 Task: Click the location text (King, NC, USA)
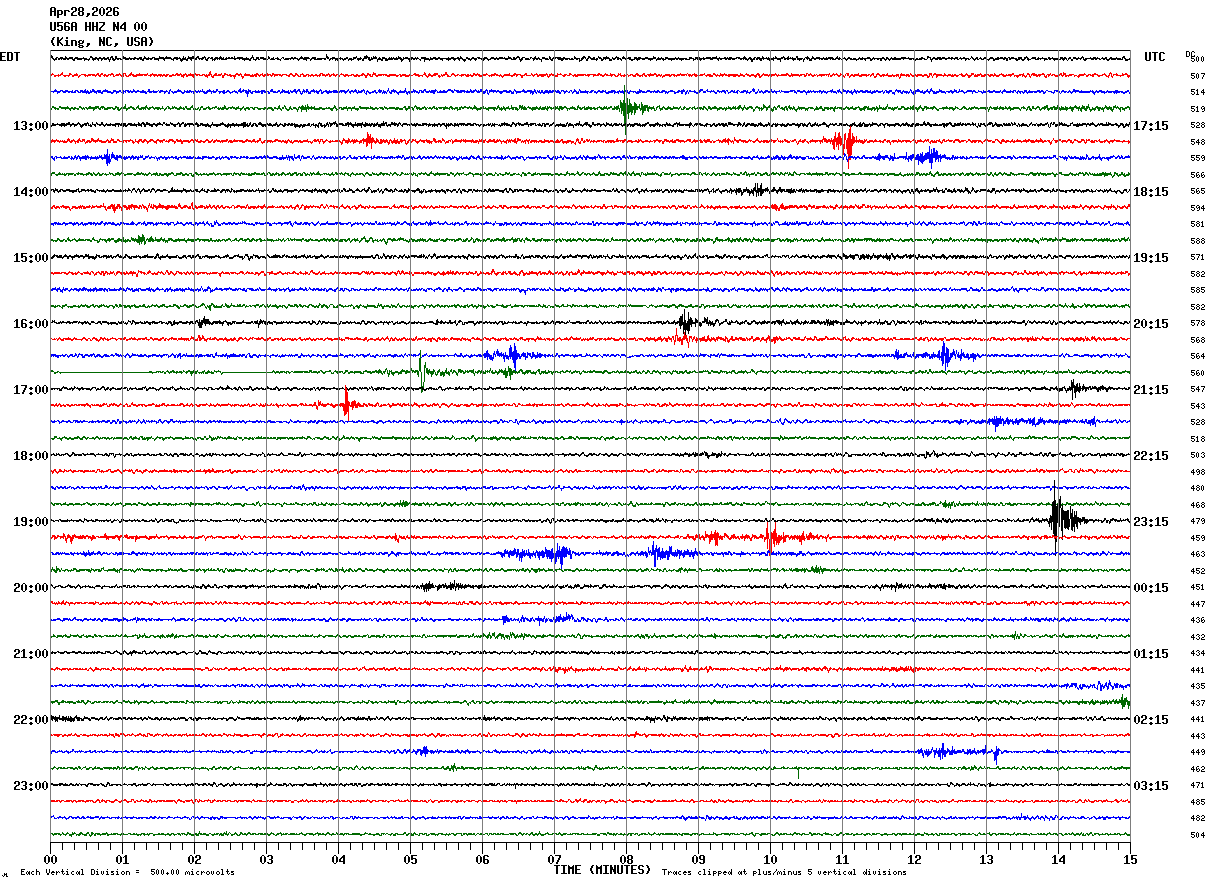click(102, 42)
